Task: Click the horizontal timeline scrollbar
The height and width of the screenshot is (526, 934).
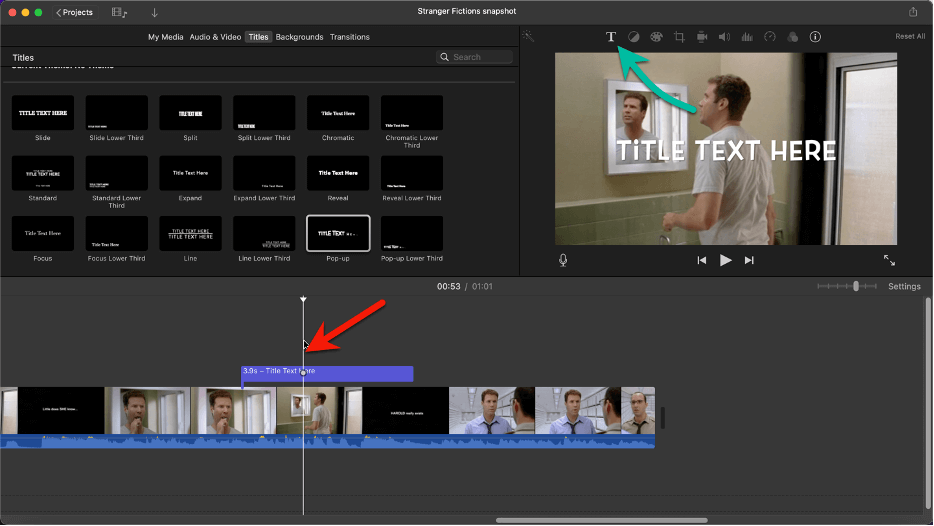Action: point(602,520)
